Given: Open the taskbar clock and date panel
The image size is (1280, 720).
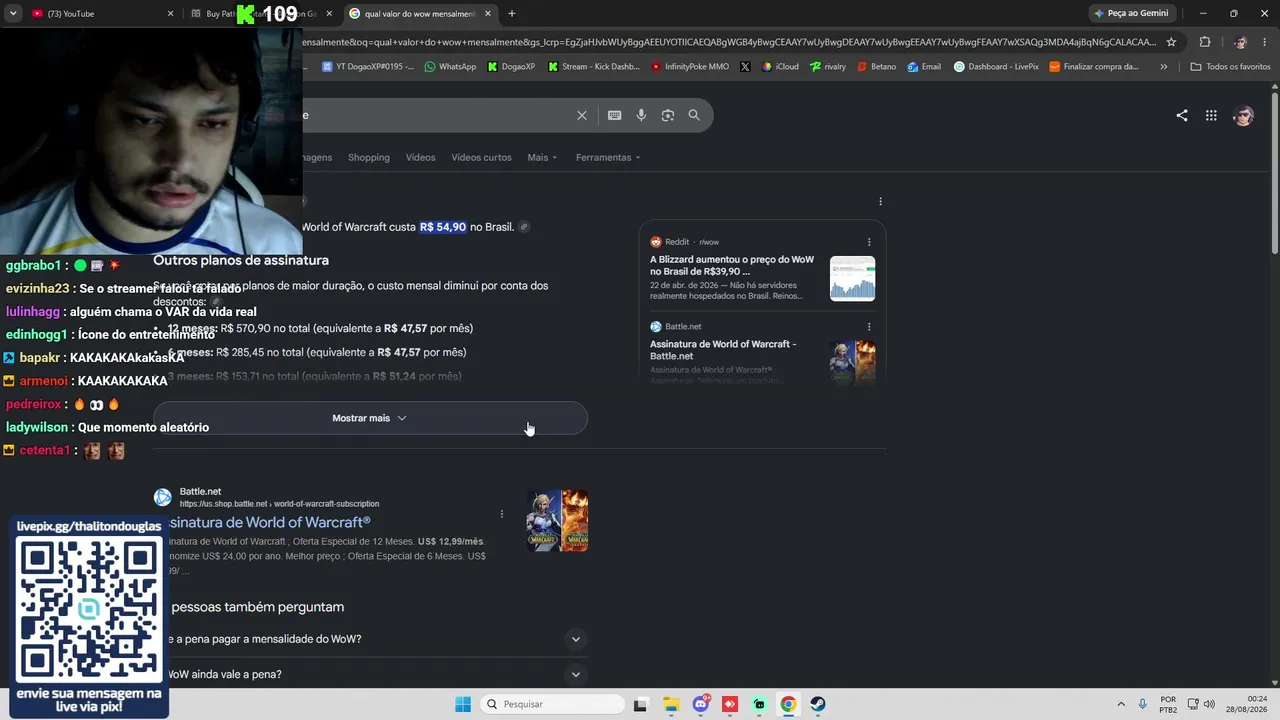Looking at the screenshot, I should (1249, 704).
